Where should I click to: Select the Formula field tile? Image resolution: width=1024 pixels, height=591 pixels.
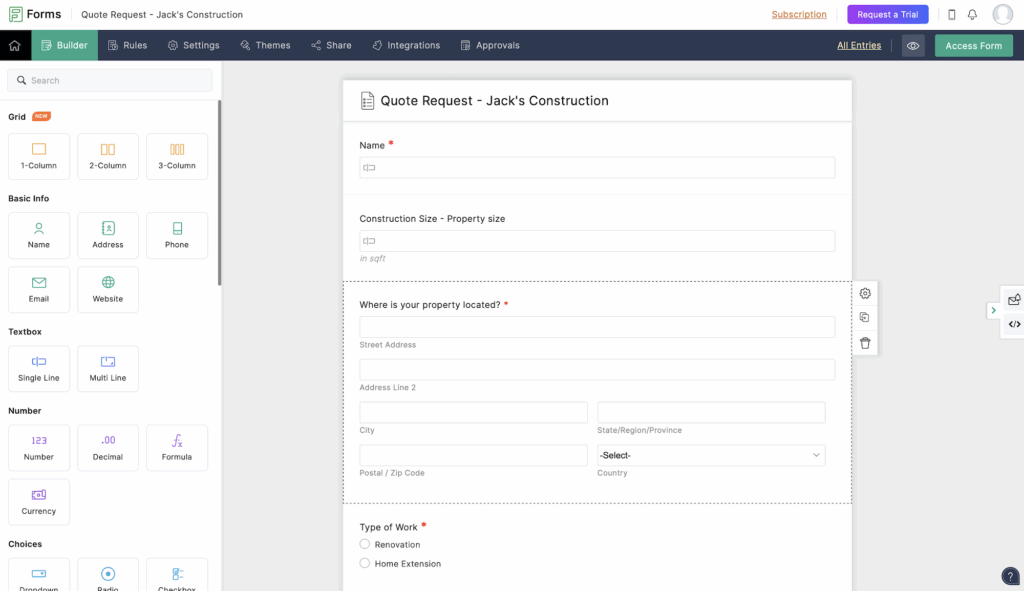click(x=177, y=448)
